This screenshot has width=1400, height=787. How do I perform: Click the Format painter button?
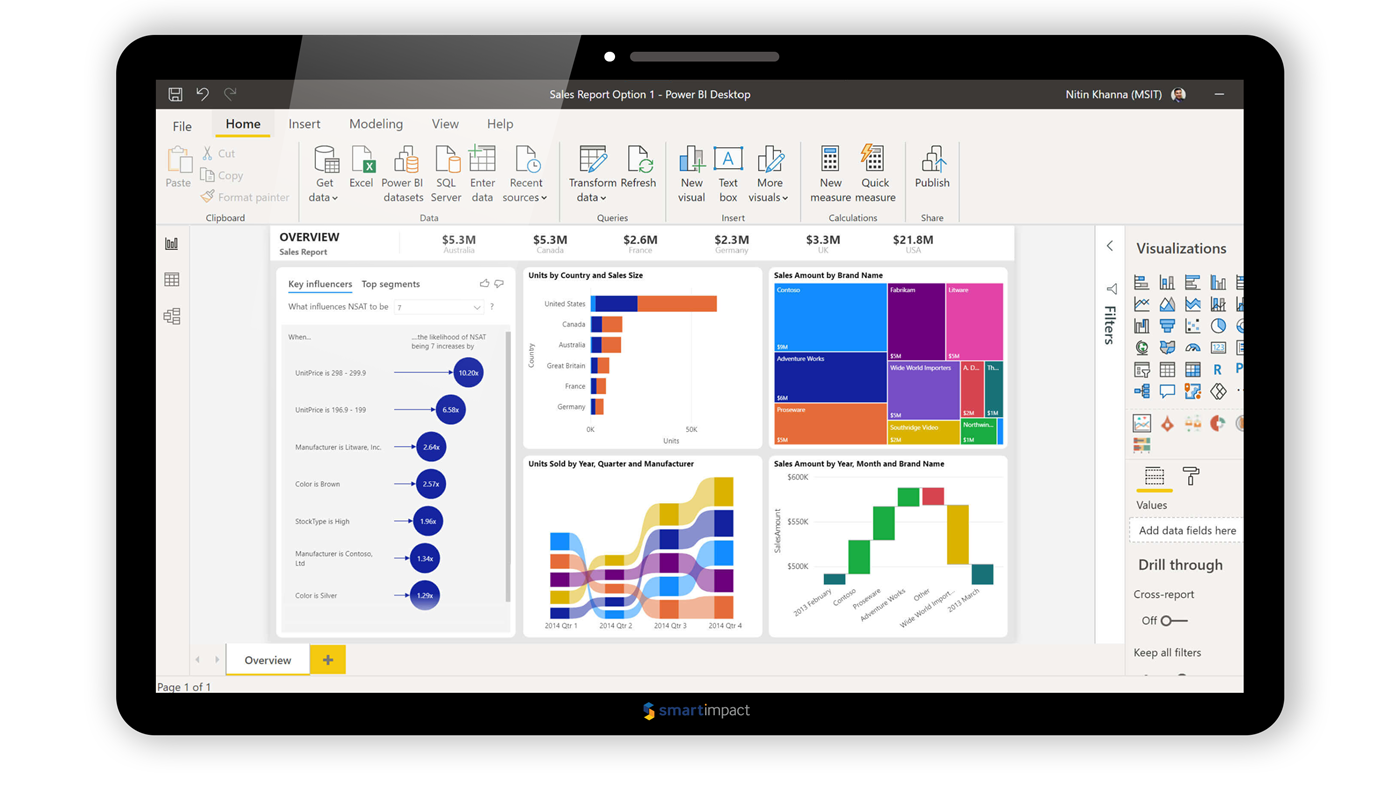(245, 197)
